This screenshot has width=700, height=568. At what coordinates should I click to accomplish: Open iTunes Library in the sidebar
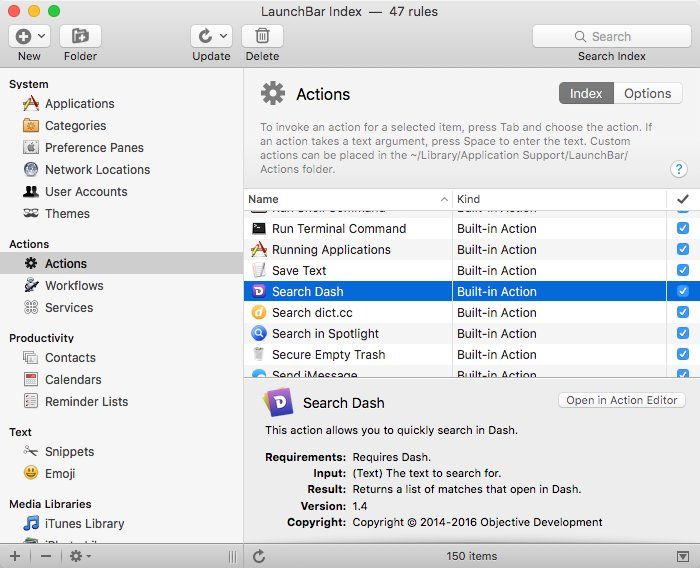[x=84, y=524]
